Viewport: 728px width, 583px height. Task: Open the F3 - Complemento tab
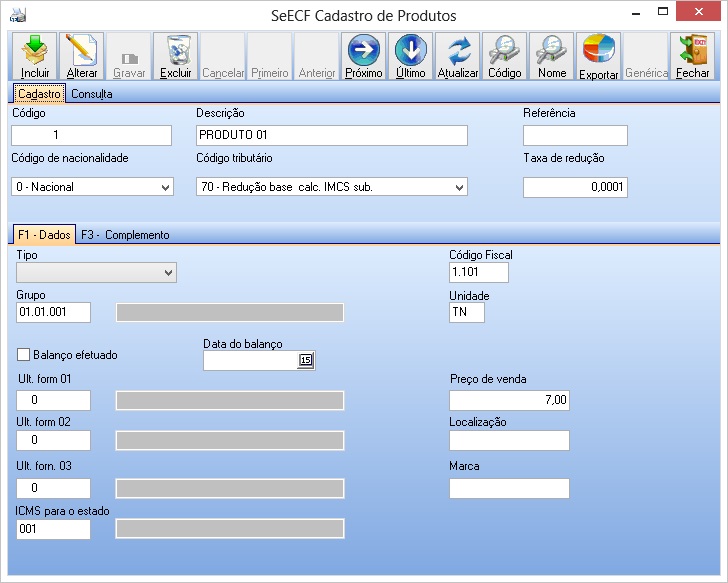[125, 235]
